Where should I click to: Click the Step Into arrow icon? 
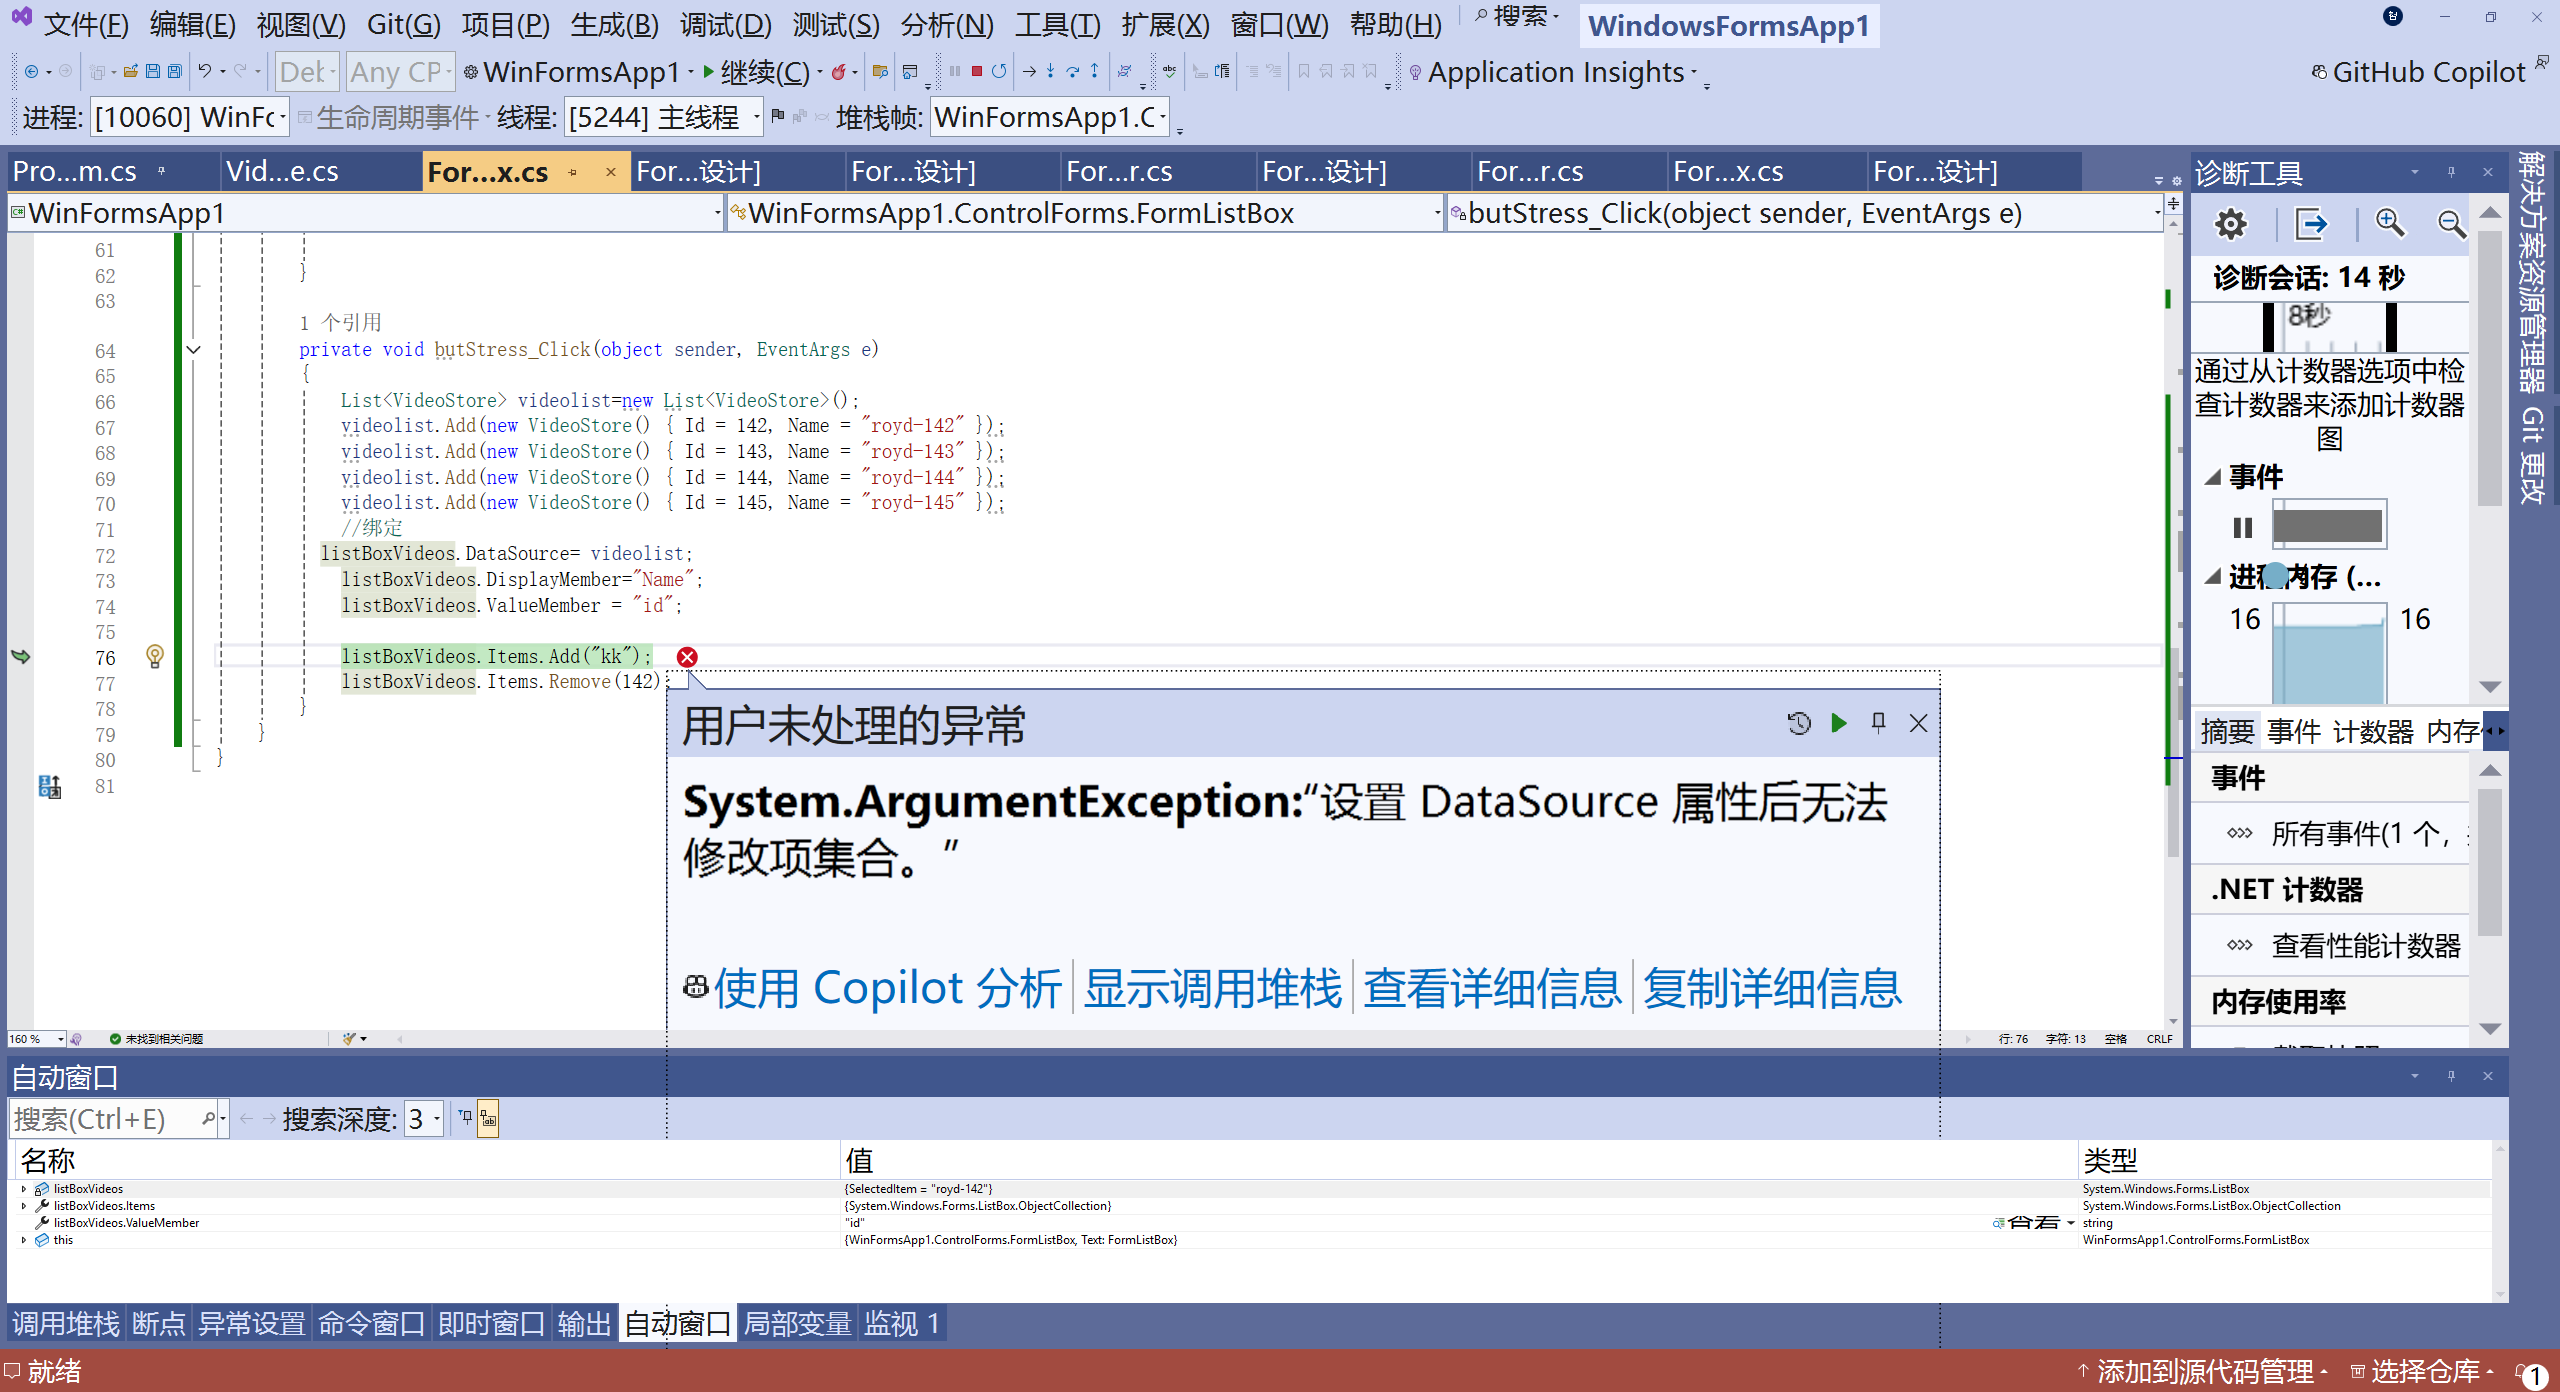click(x=1050, y=71)
